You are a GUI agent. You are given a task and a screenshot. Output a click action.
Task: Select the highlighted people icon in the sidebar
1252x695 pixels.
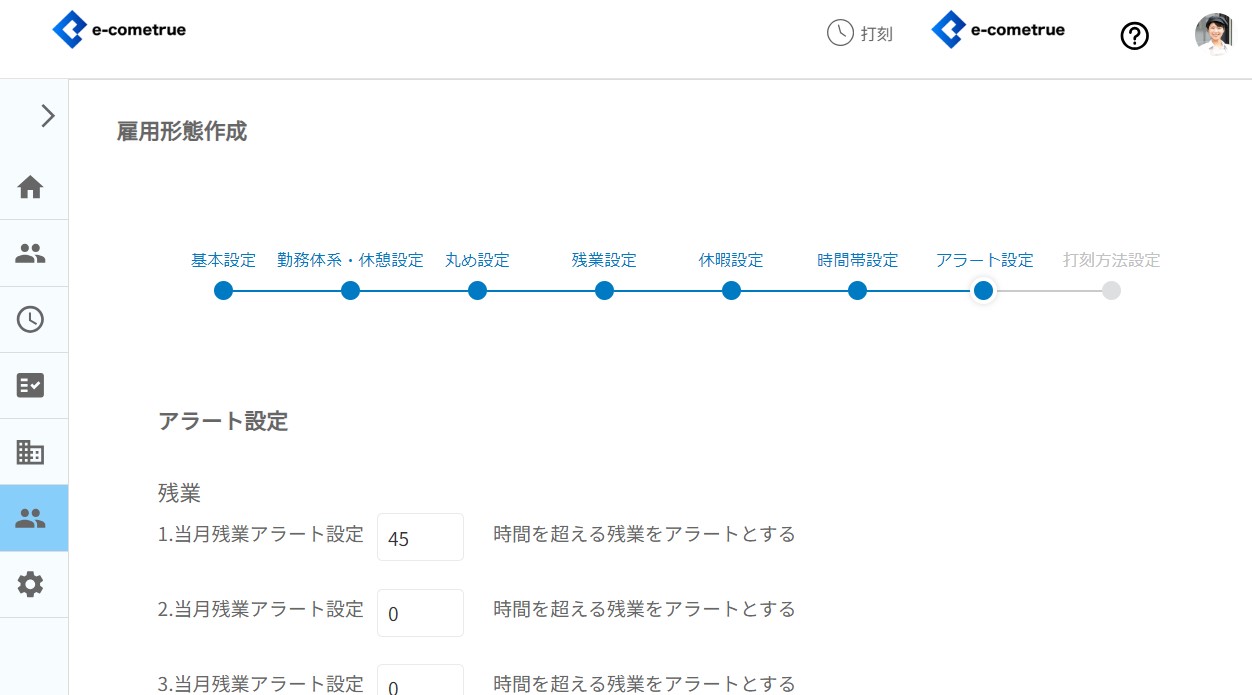click(x=31, y=518)
